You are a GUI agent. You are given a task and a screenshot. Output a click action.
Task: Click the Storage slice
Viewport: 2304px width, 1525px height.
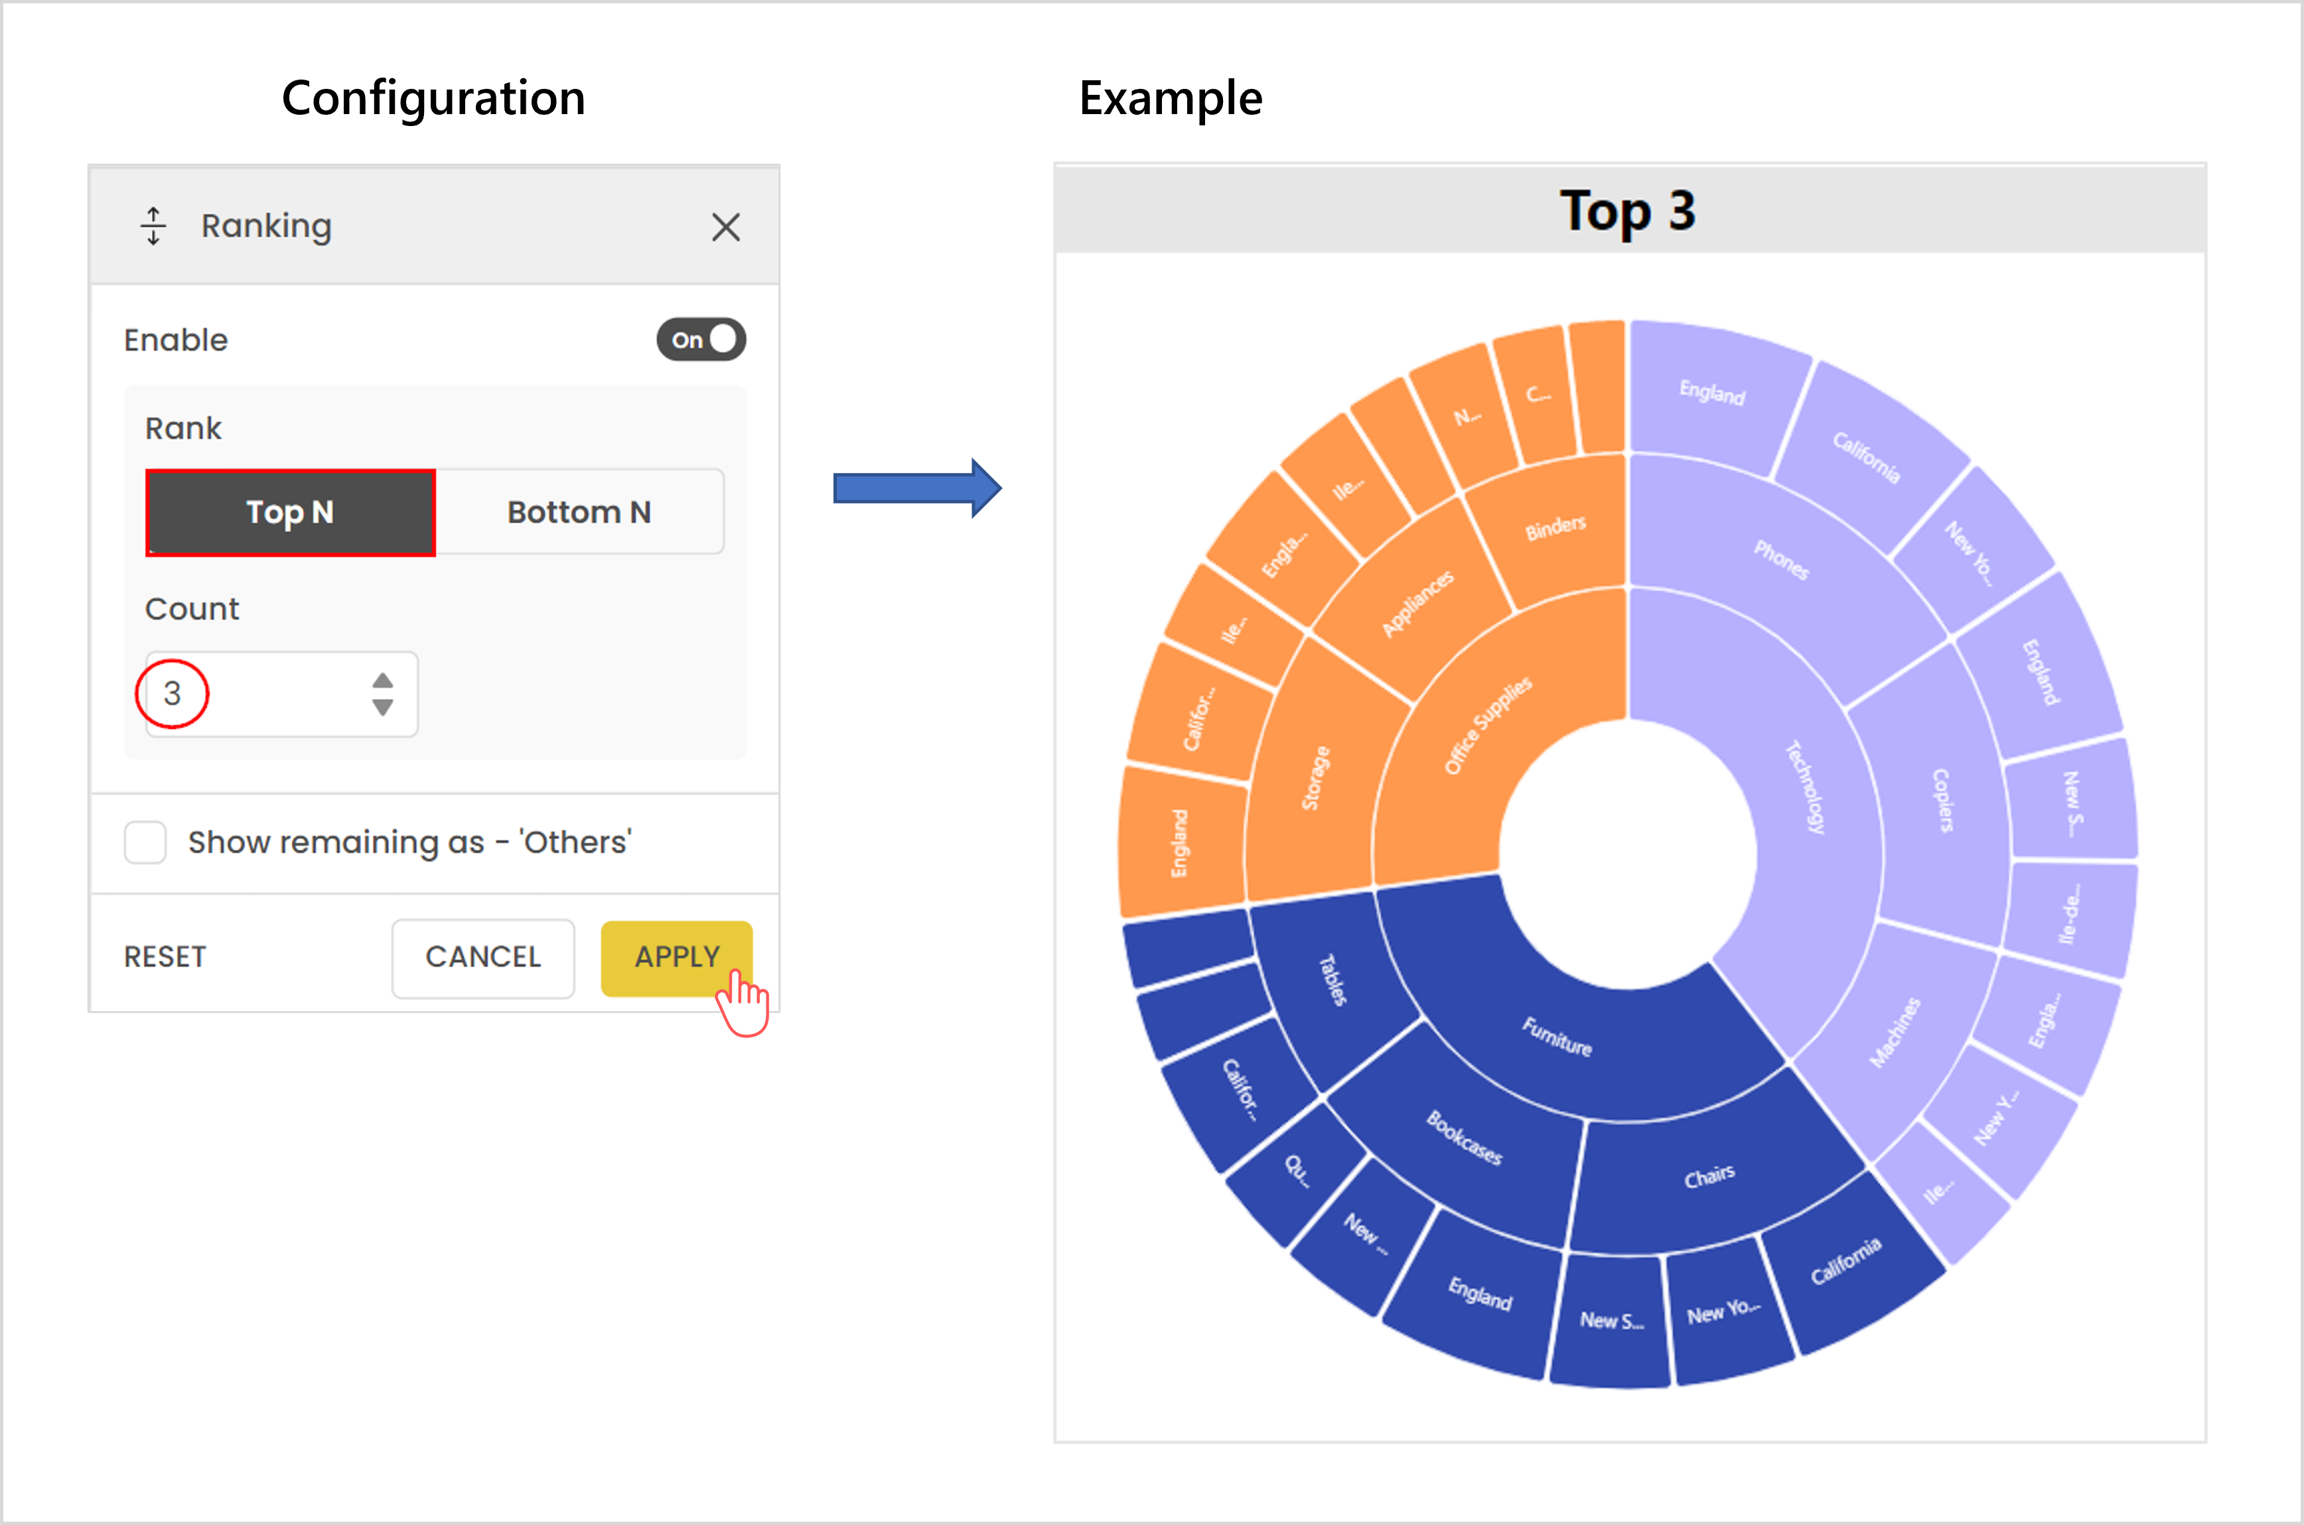tap(1315, 780)
